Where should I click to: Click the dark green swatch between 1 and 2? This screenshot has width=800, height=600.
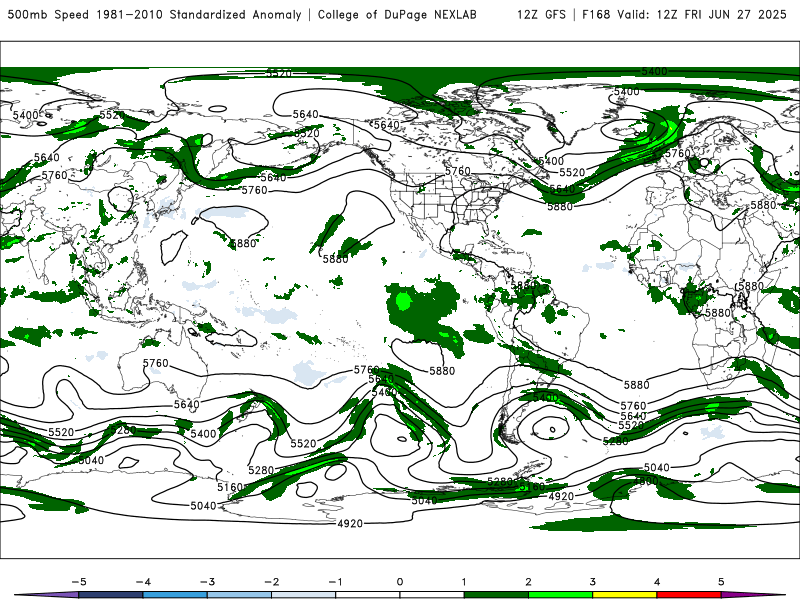click(x=496, y=595)
